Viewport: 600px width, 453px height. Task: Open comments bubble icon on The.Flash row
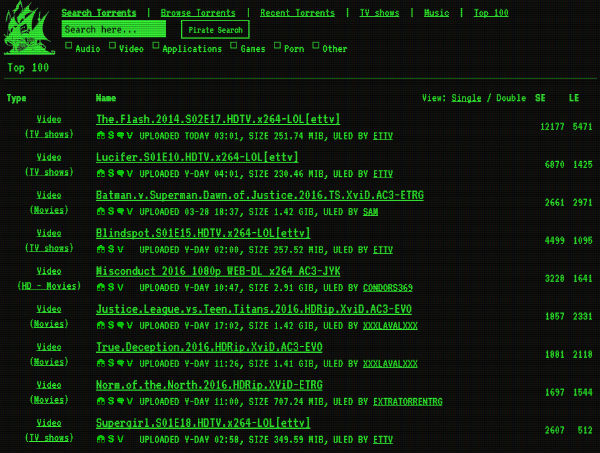click(121, 135)
